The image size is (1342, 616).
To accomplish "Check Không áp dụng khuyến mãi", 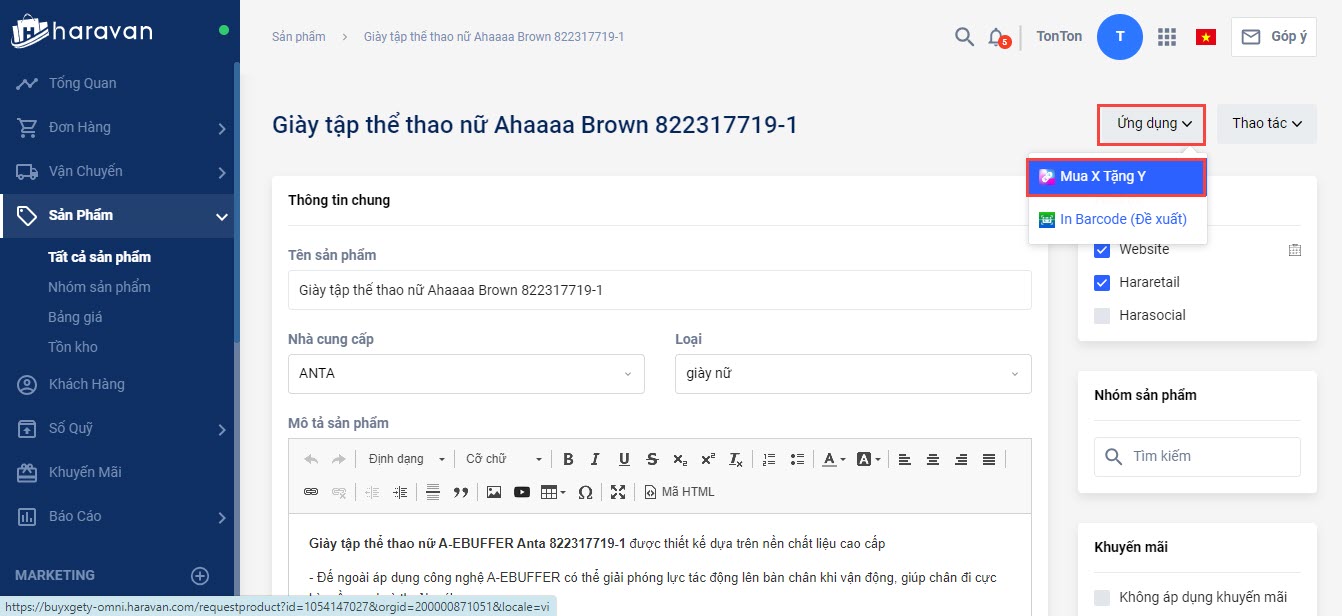I will (1102, 598).
